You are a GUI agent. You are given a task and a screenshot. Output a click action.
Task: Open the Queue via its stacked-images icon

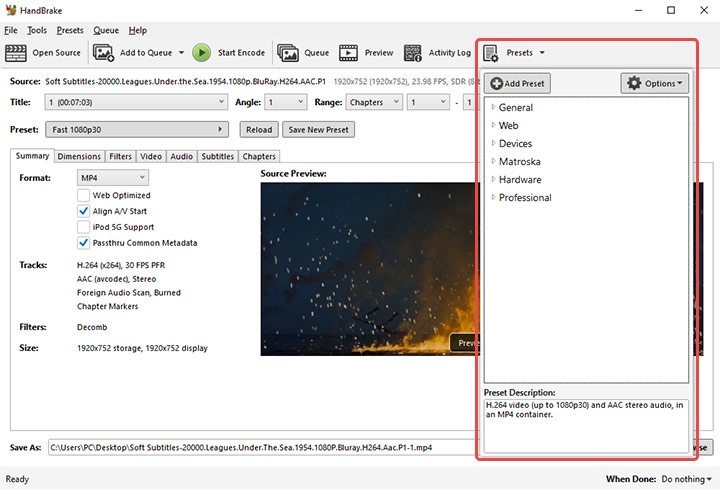click(x=288, y=53)
